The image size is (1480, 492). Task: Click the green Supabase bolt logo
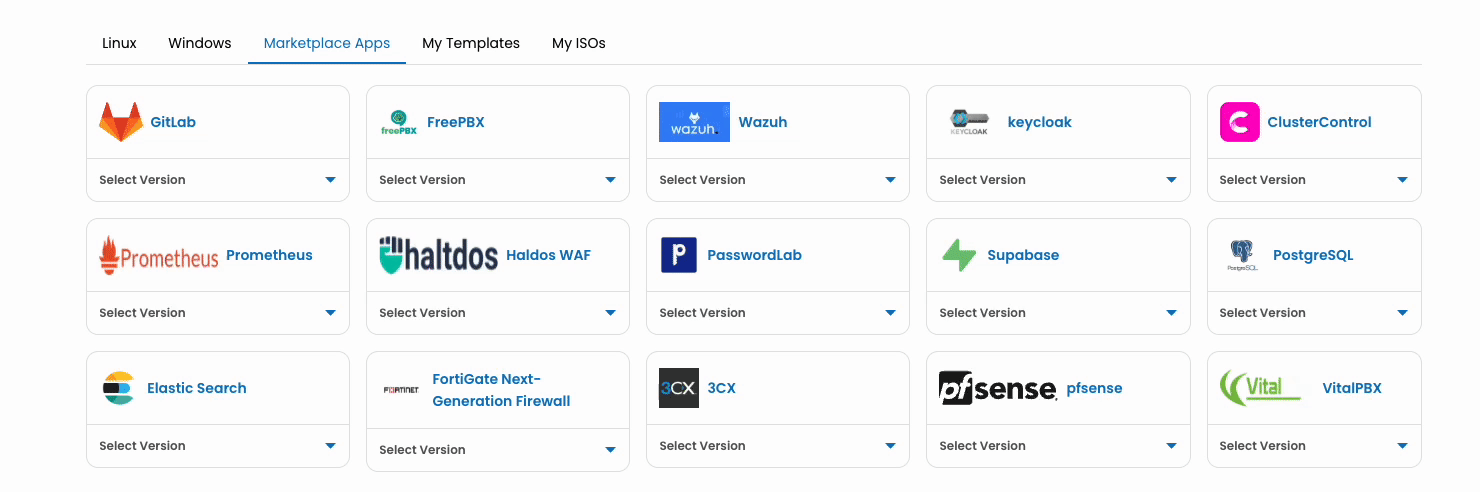959,255
